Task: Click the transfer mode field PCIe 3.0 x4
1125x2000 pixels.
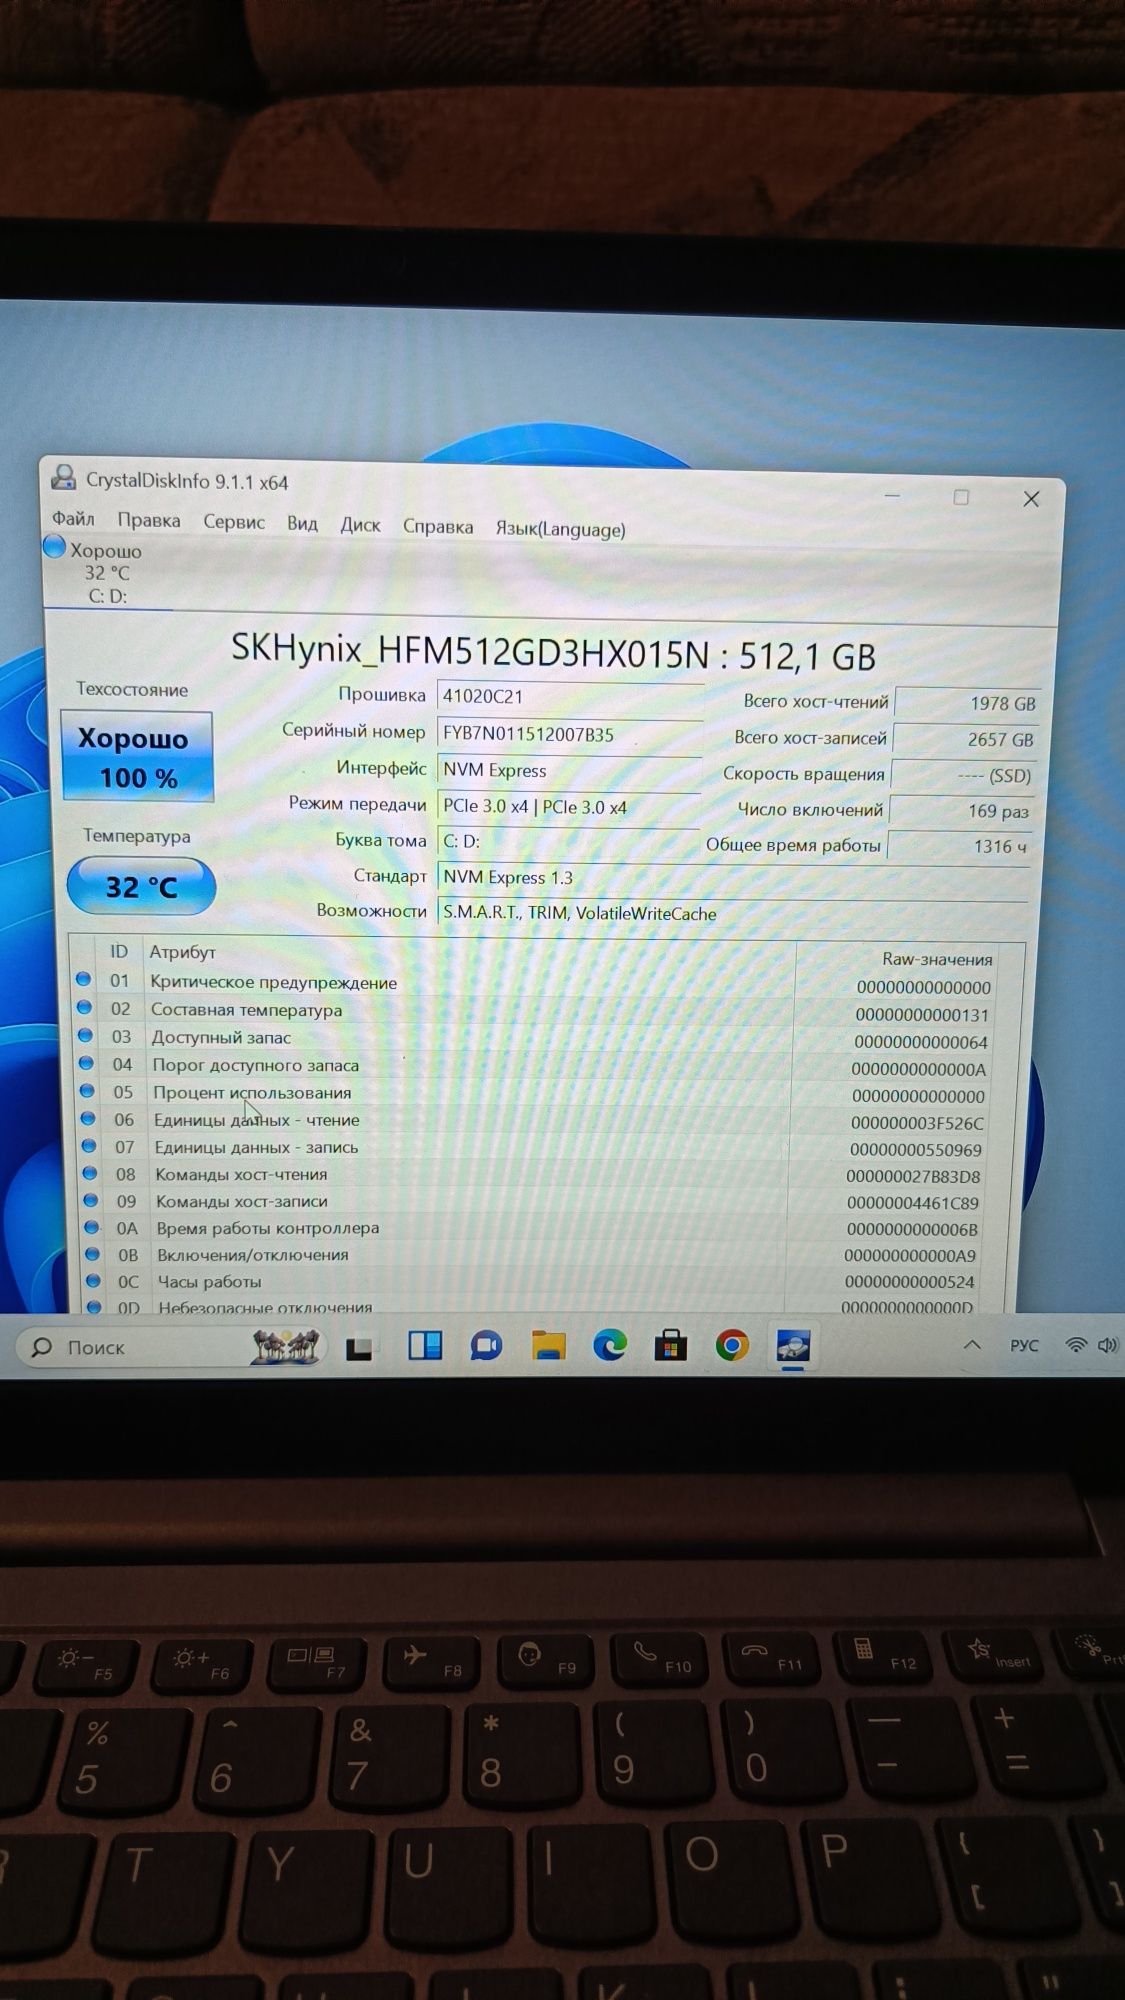Action: (x=568, y=806)
